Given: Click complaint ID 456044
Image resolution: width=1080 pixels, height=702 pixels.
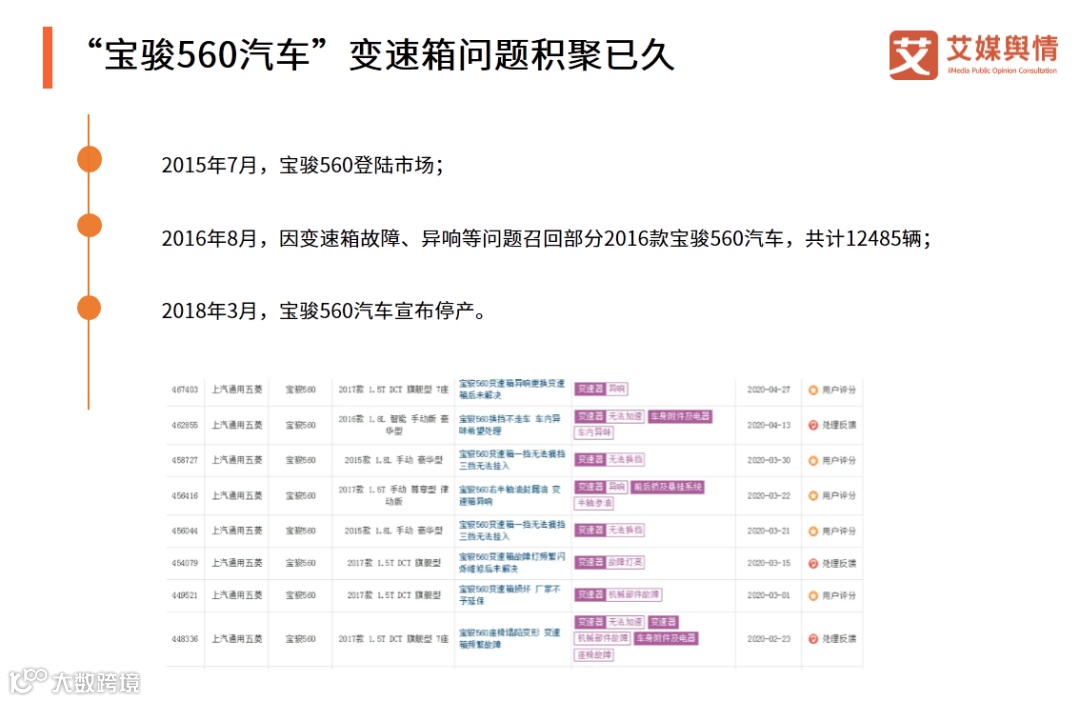Looking at the screenshot, I should (x=185, y=531).
